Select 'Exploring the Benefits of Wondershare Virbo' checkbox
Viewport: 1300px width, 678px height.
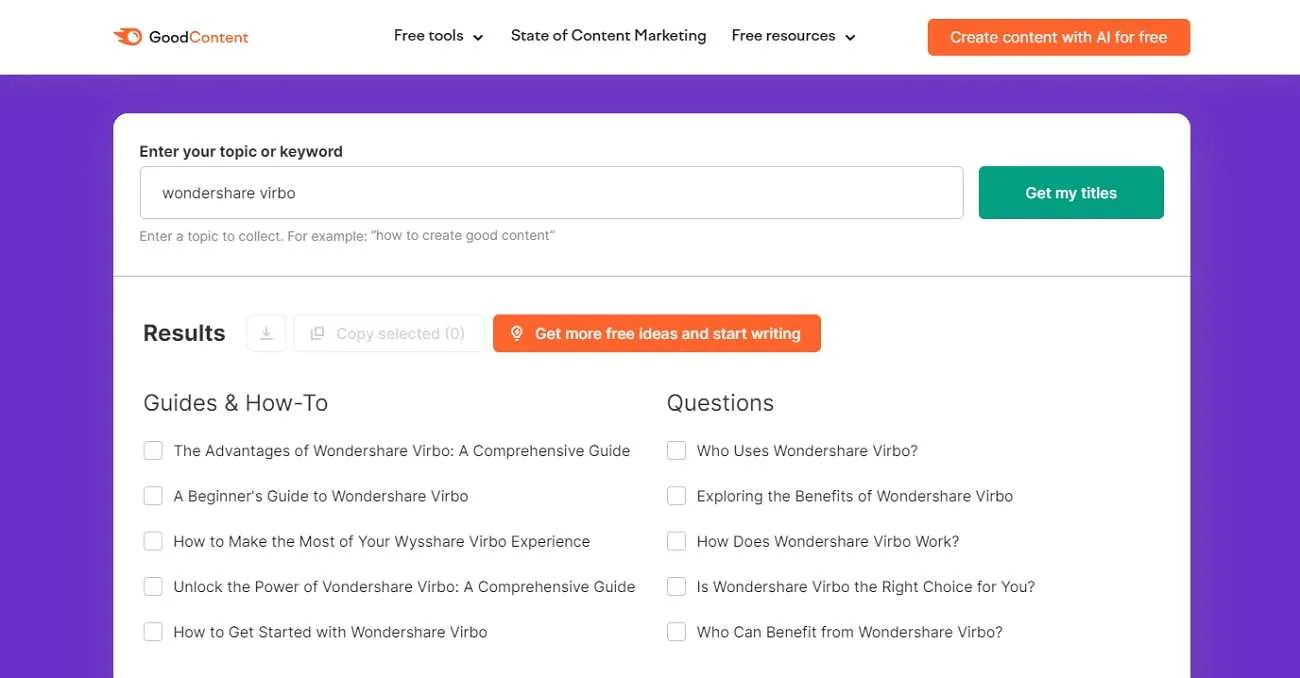[x=677, y=496]
